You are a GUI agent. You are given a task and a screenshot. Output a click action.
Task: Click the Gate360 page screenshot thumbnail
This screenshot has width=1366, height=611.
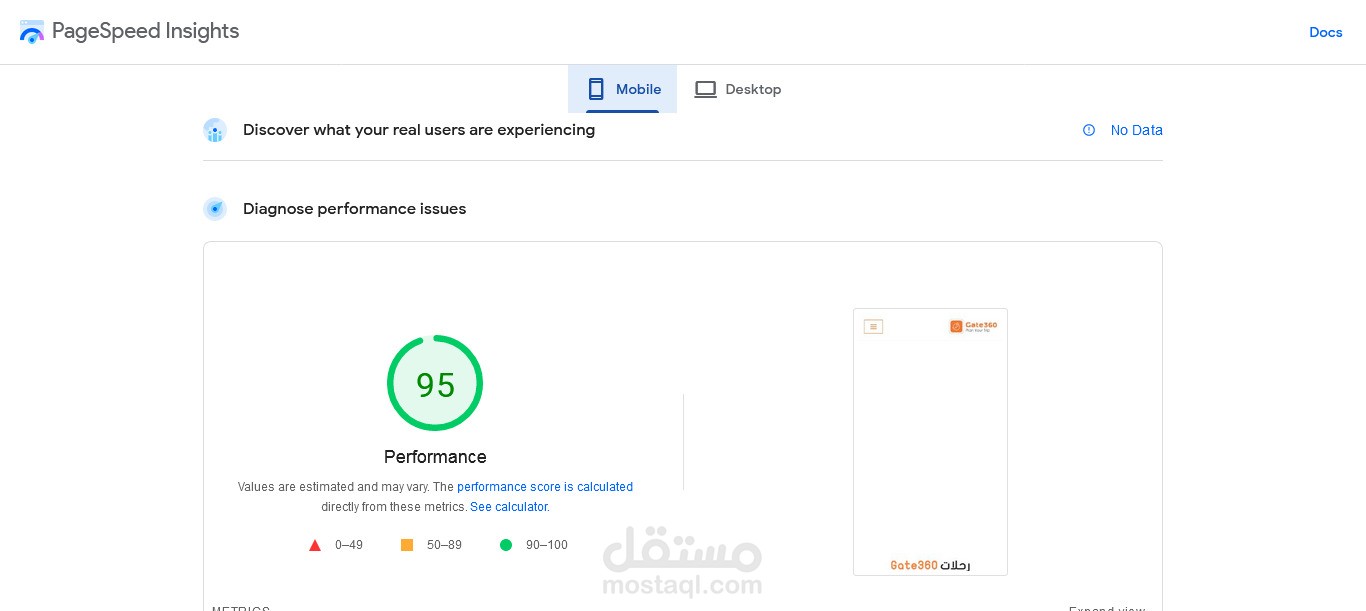coord(930,442)
